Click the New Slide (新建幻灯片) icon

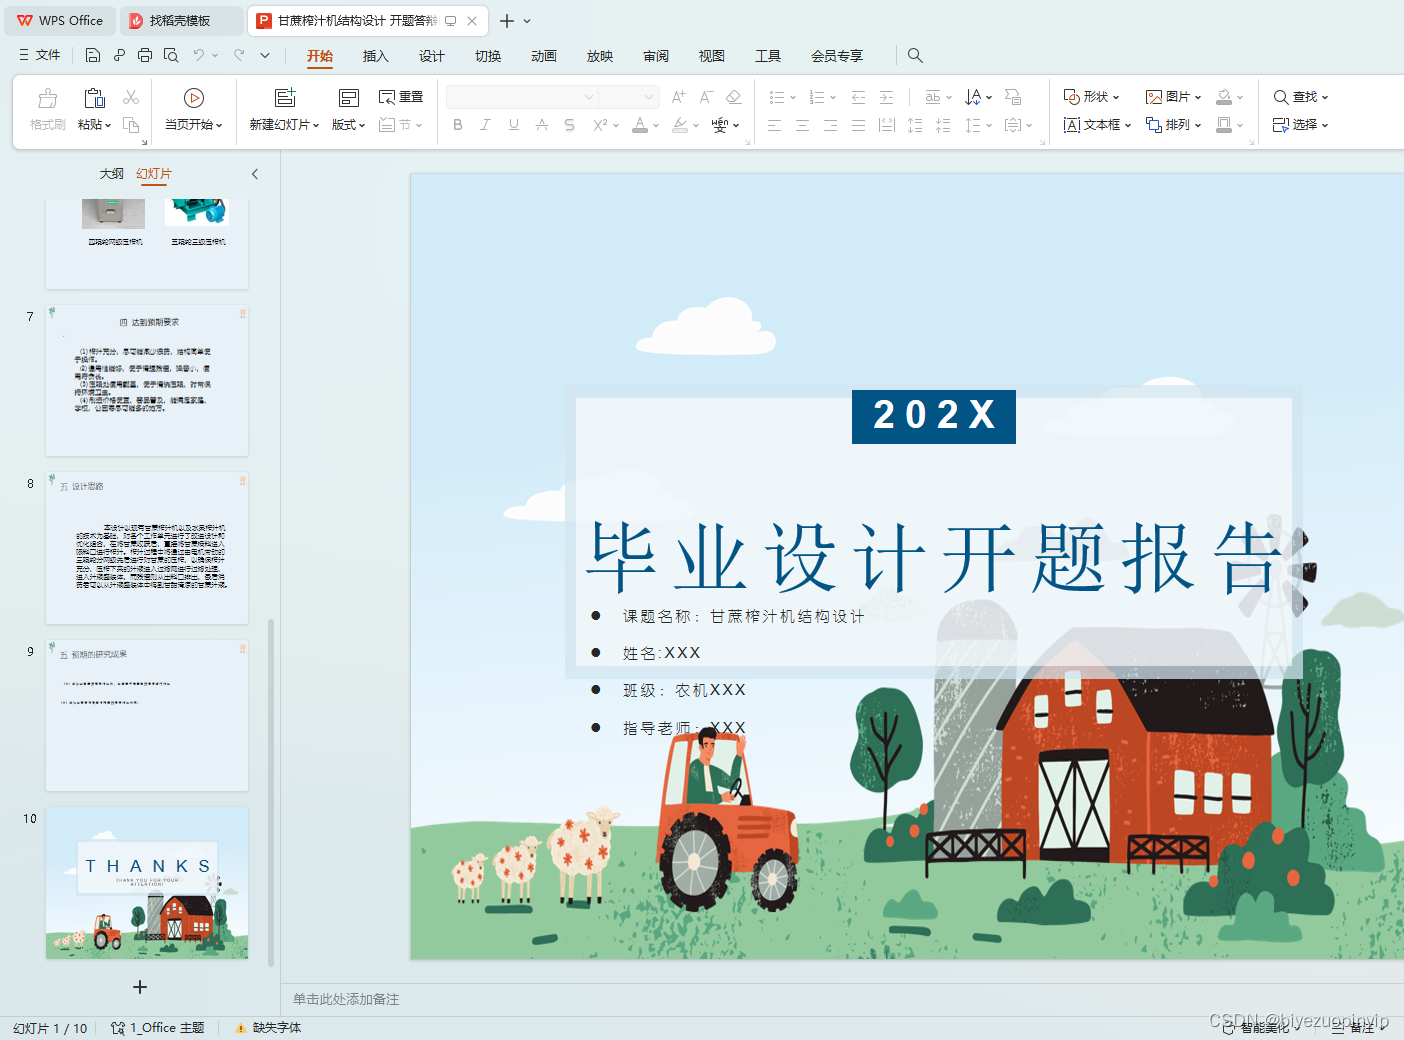[x=285, y=97]
